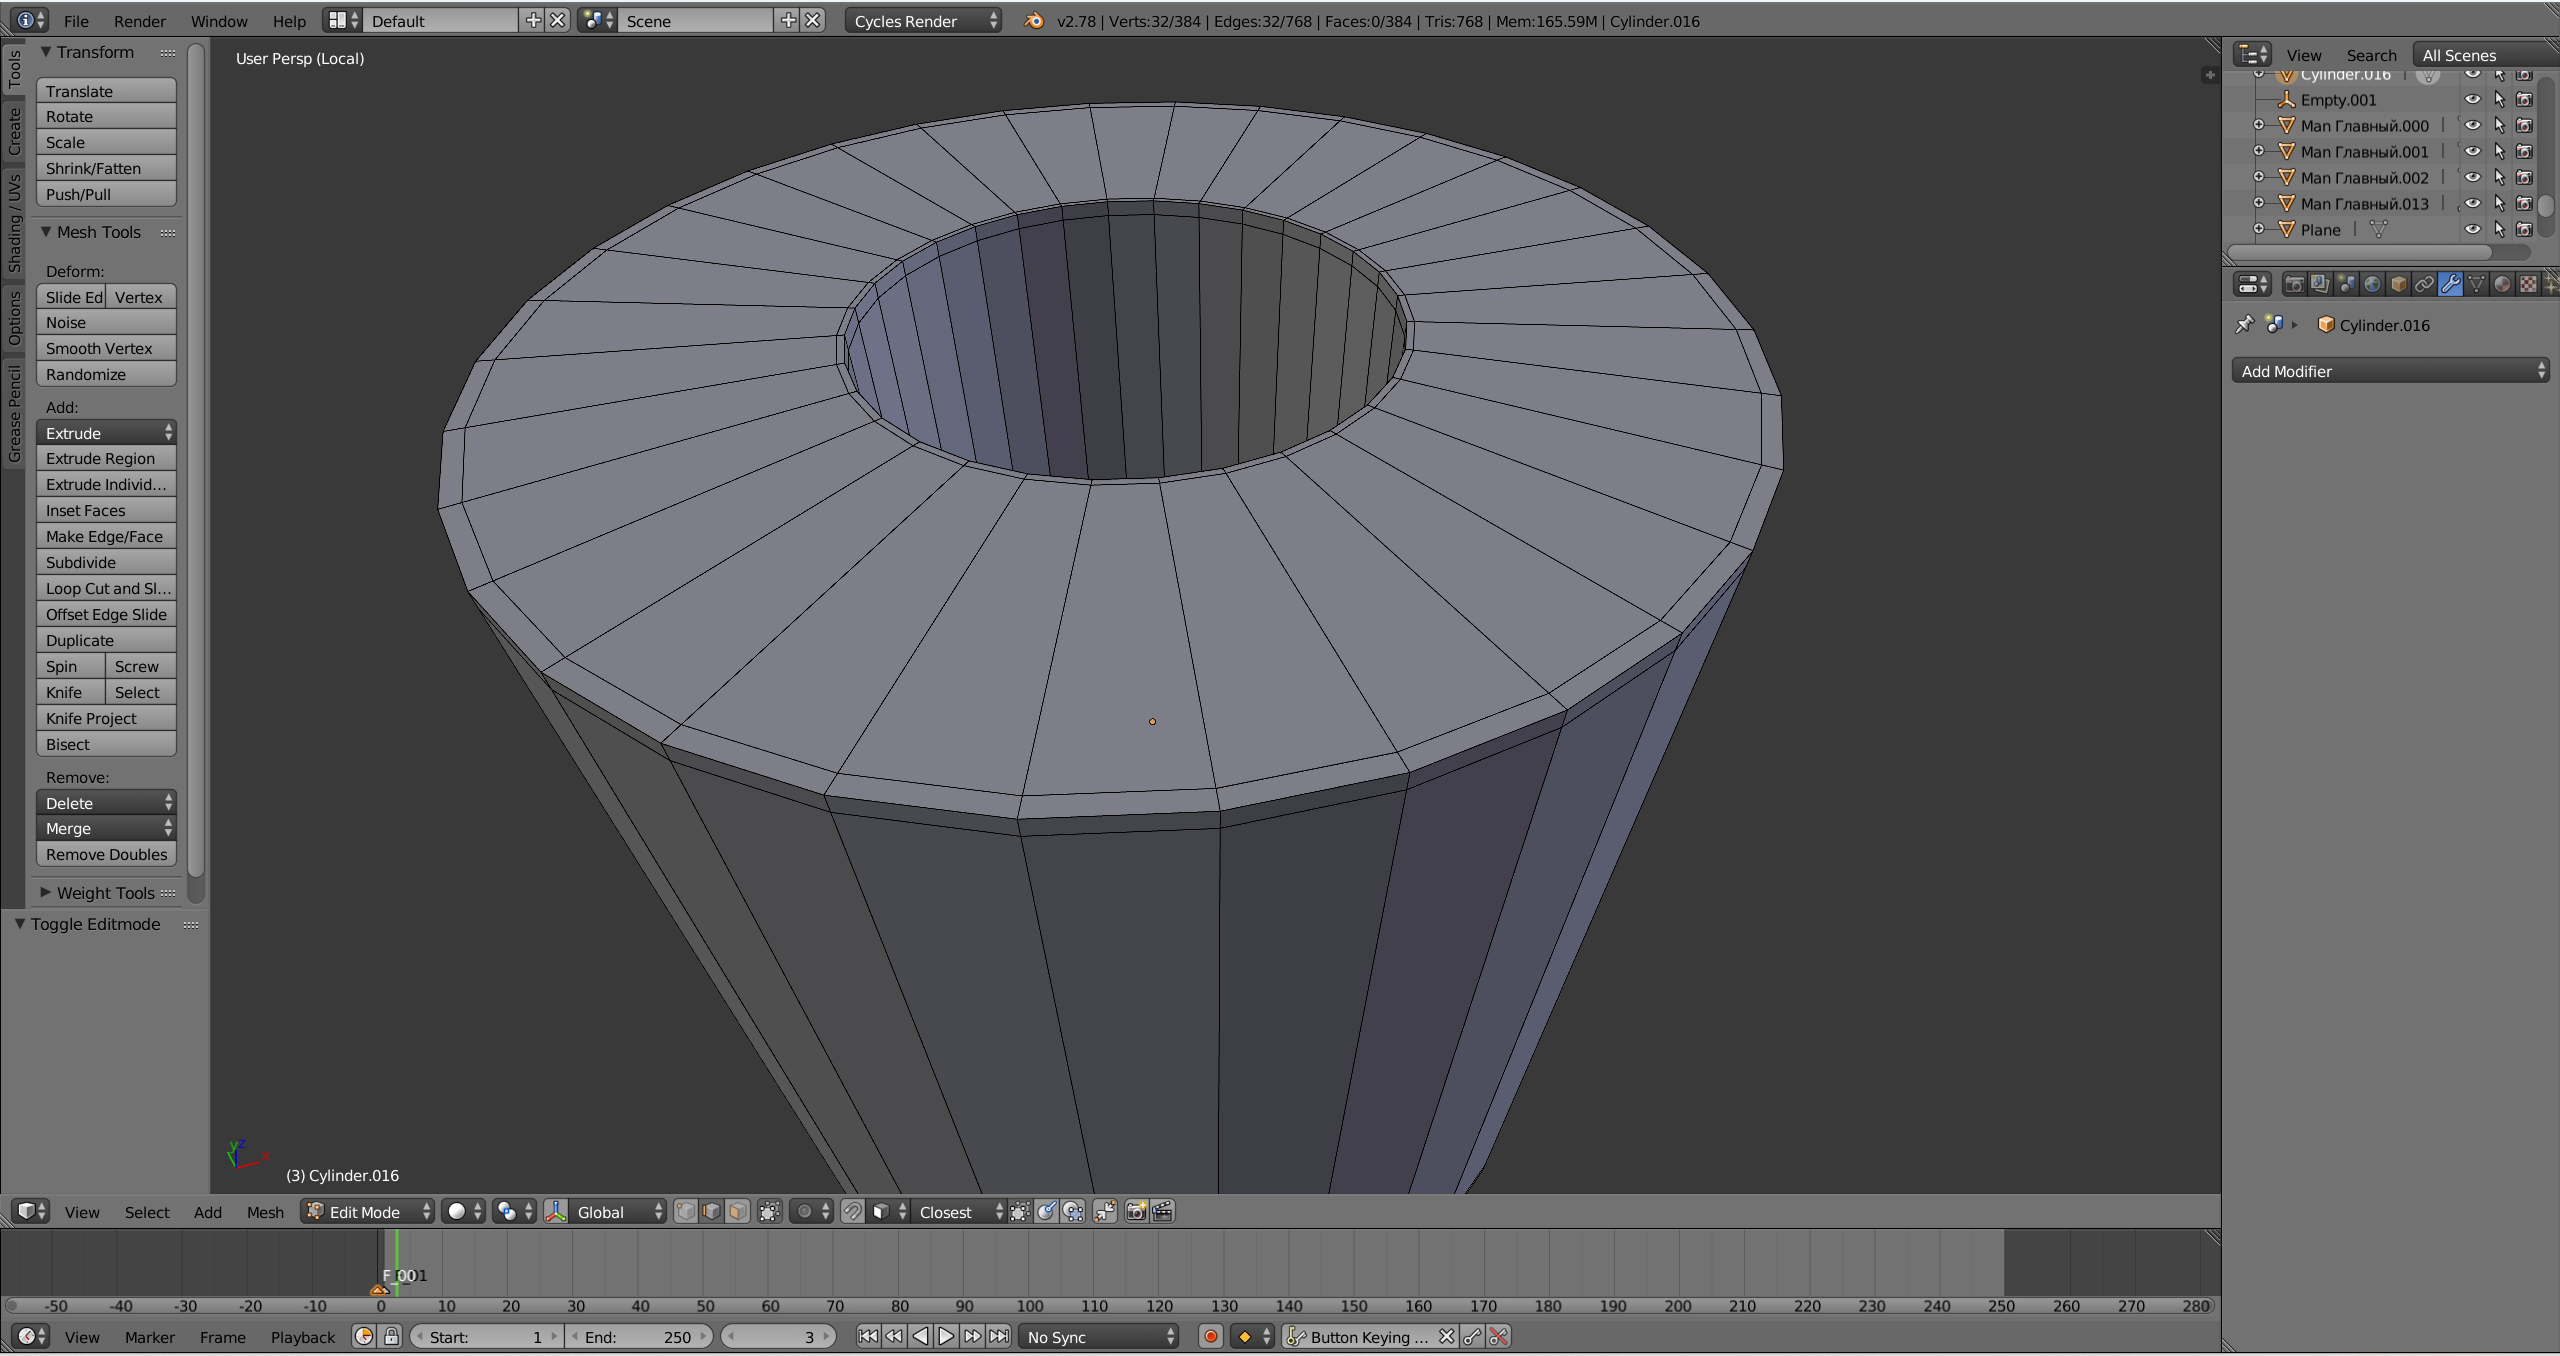Click the End frame field

pyautogui.click(x=638, y=1337)
